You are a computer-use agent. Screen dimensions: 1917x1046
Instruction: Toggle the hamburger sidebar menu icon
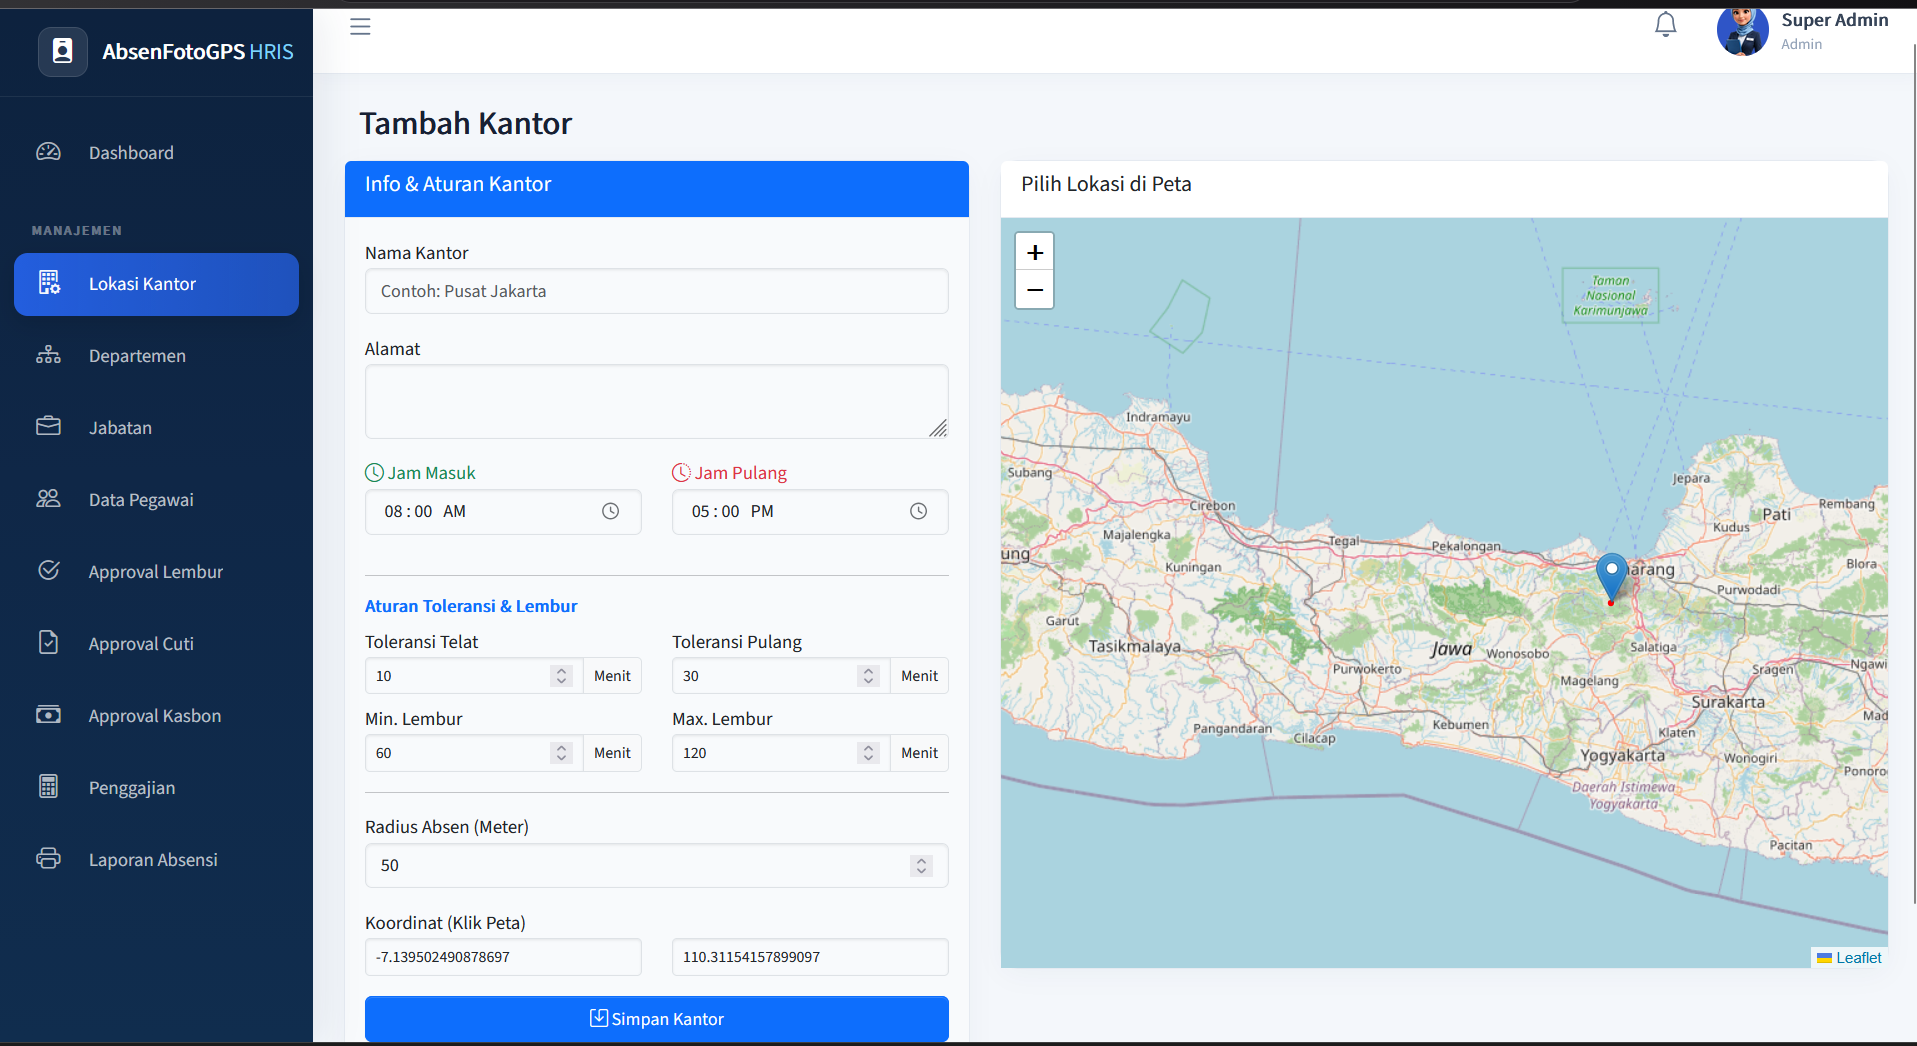360,26
